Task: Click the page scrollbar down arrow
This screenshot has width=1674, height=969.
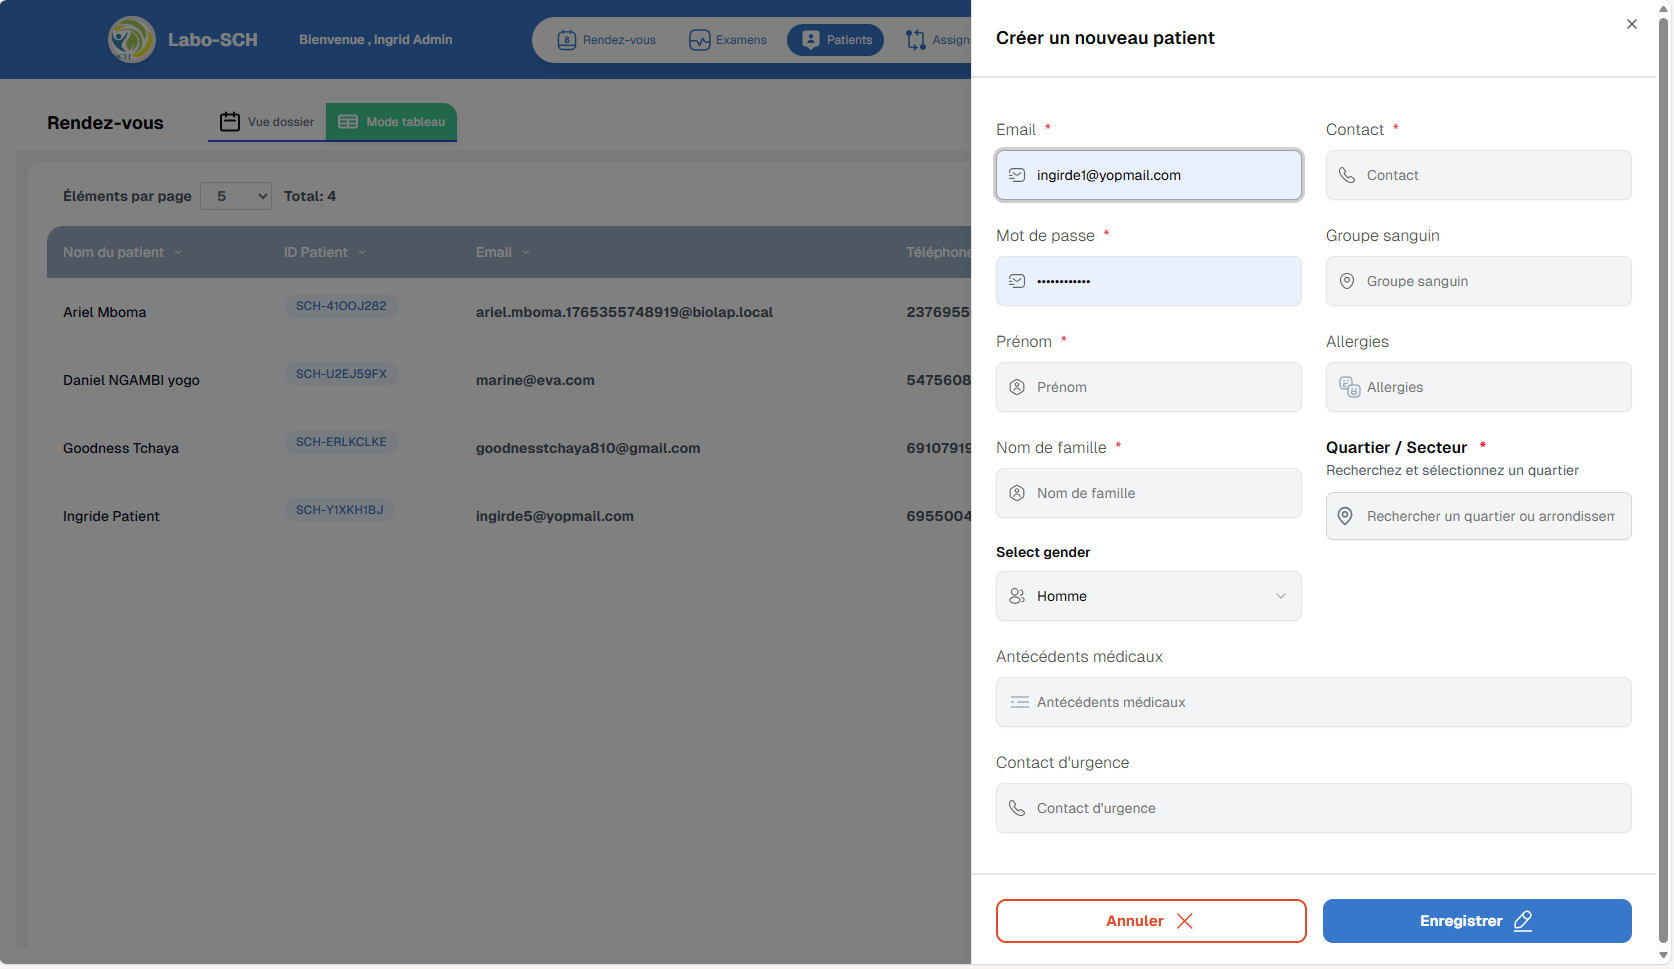Action: tap(1664, 955)
